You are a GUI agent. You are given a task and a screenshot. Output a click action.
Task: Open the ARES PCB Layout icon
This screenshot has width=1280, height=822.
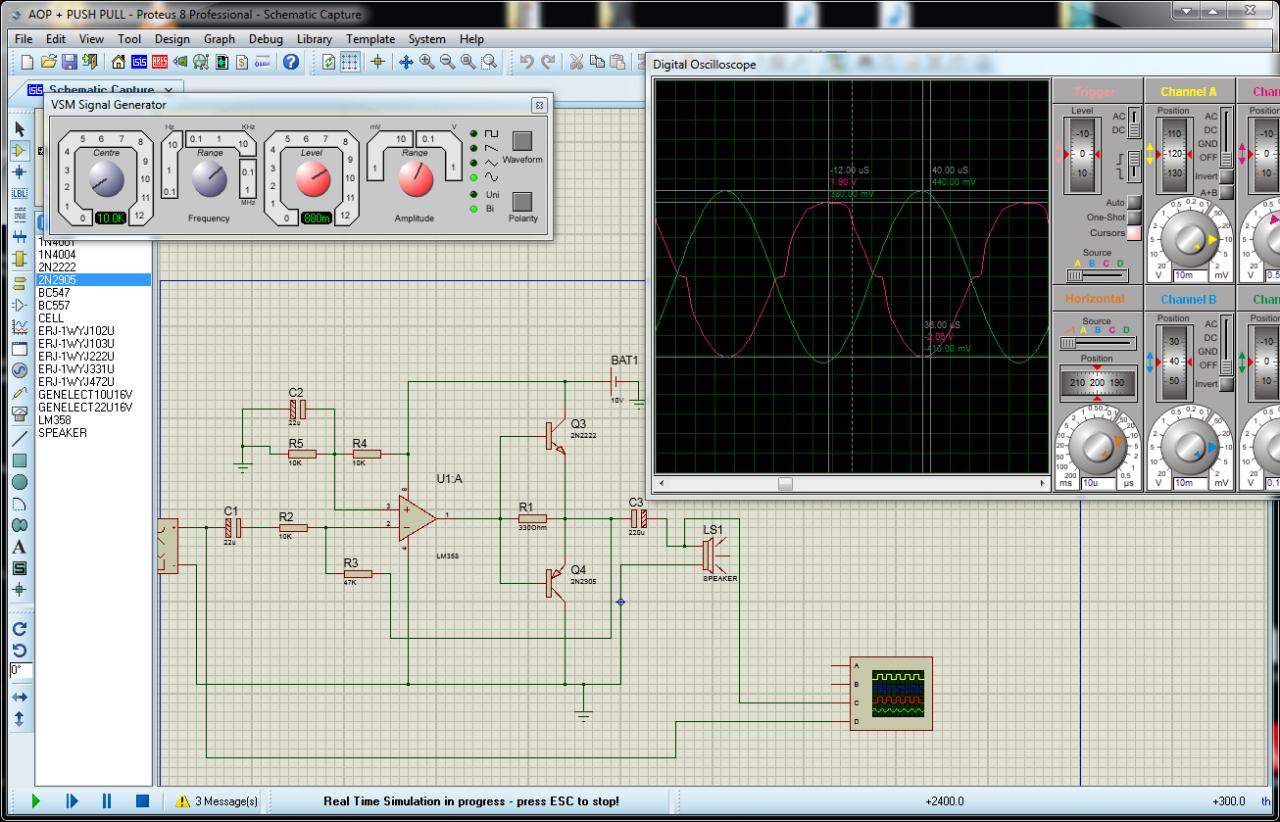(159, 62)
